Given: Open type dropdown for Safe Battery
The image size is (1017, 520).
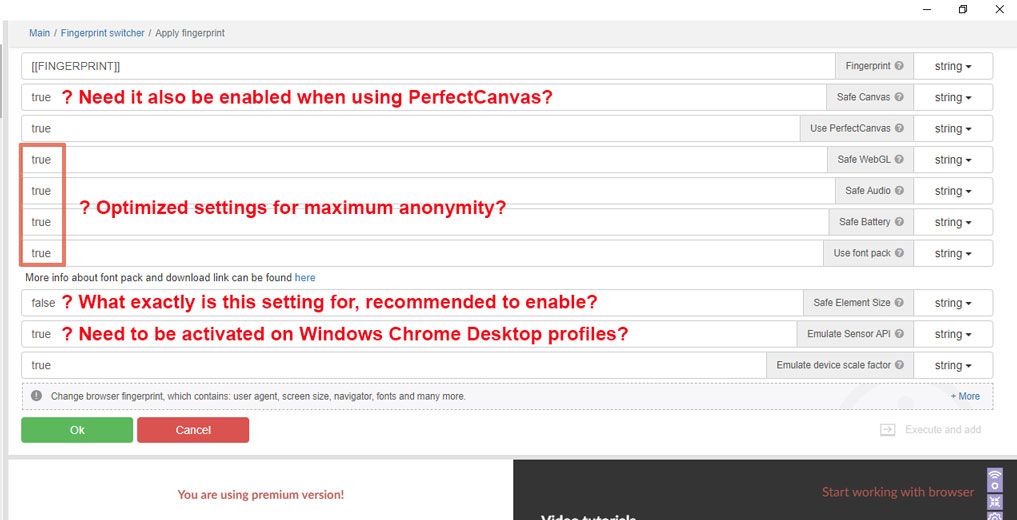Looking at the screenshot, I should (953, 222).
